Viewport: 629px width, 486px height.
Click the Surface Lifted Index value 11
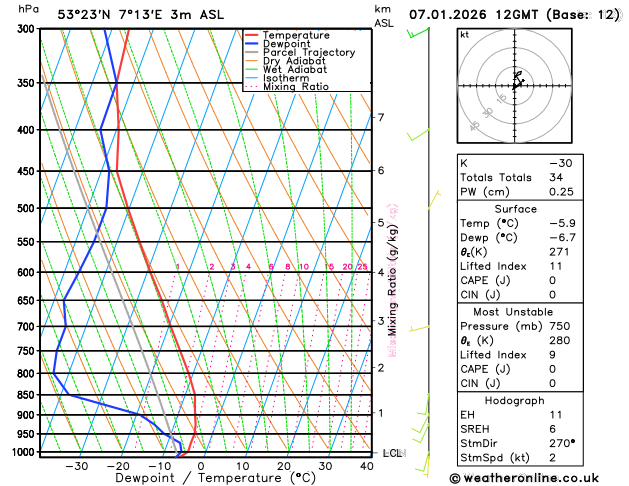[x=556, y=266]
